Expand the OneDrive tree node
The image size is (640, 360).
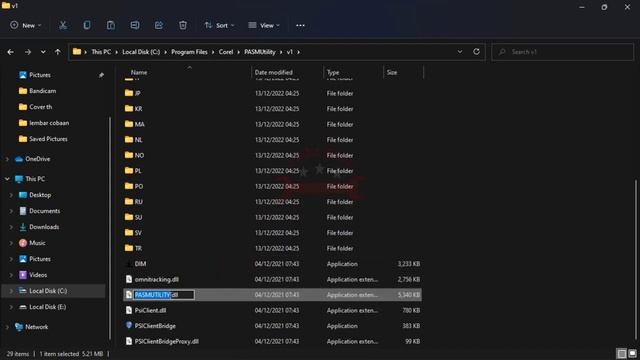(7, 159)
